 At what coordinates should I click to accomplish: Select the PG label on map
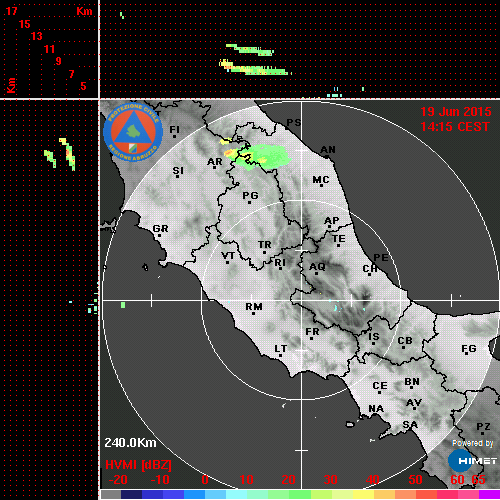click(250, 195)
